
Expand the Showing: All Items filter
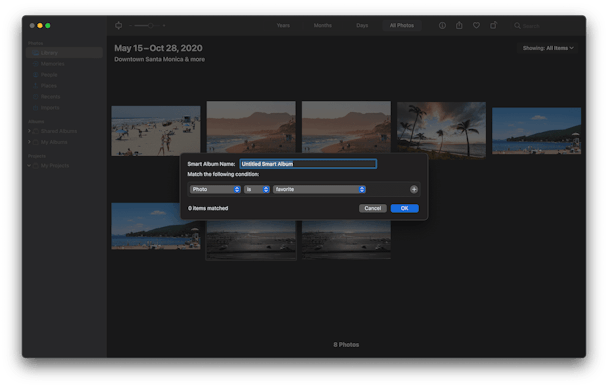pos(548,48)
